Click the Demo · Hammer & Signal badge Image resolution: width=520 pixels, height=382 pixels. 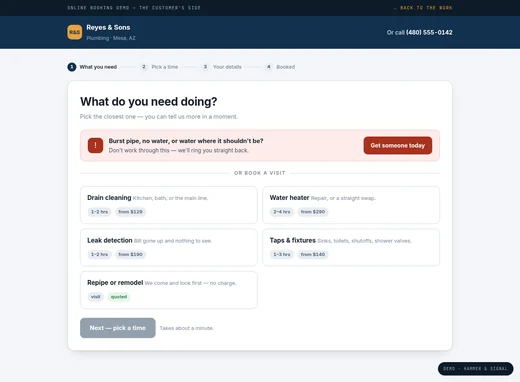pos(475,369)
